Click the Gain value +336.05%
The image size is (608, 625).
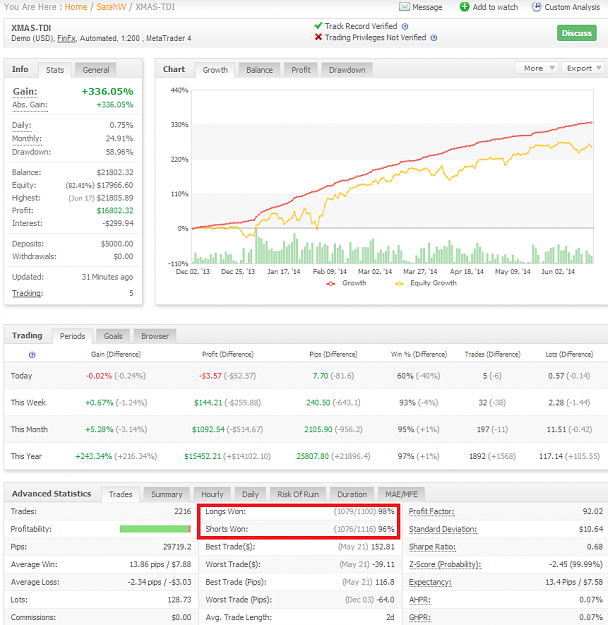107,92
